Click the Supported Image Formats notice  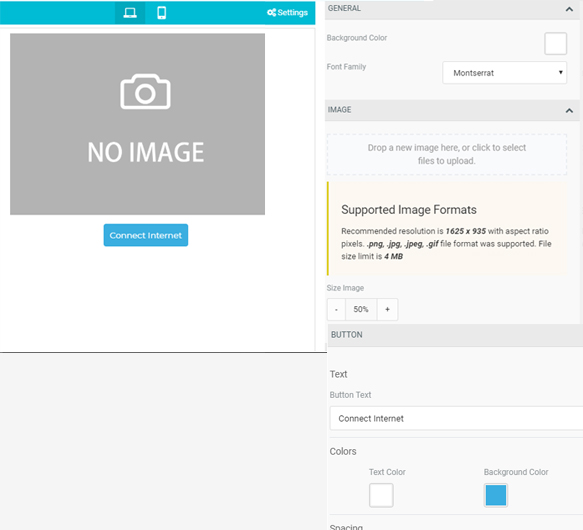(x=447, y=229)
